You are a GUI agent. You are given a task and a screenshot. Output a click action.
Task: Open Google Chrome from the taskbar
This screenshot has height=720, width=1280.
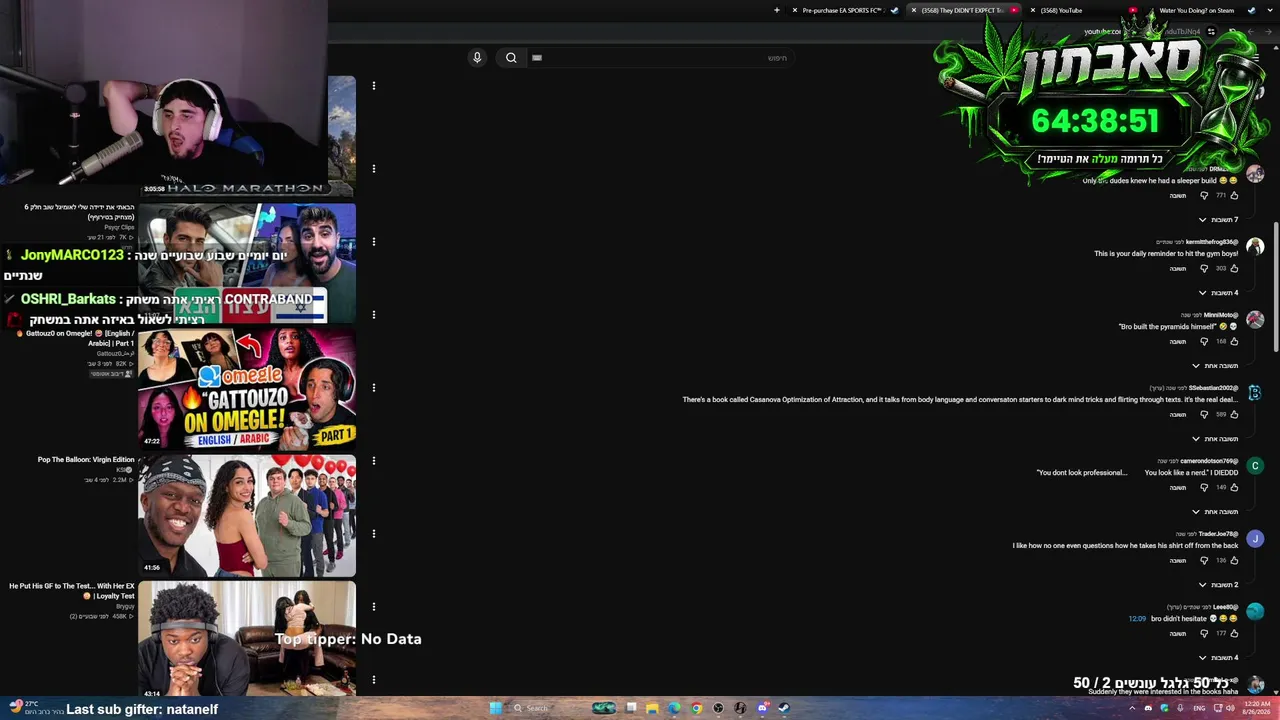696,708
